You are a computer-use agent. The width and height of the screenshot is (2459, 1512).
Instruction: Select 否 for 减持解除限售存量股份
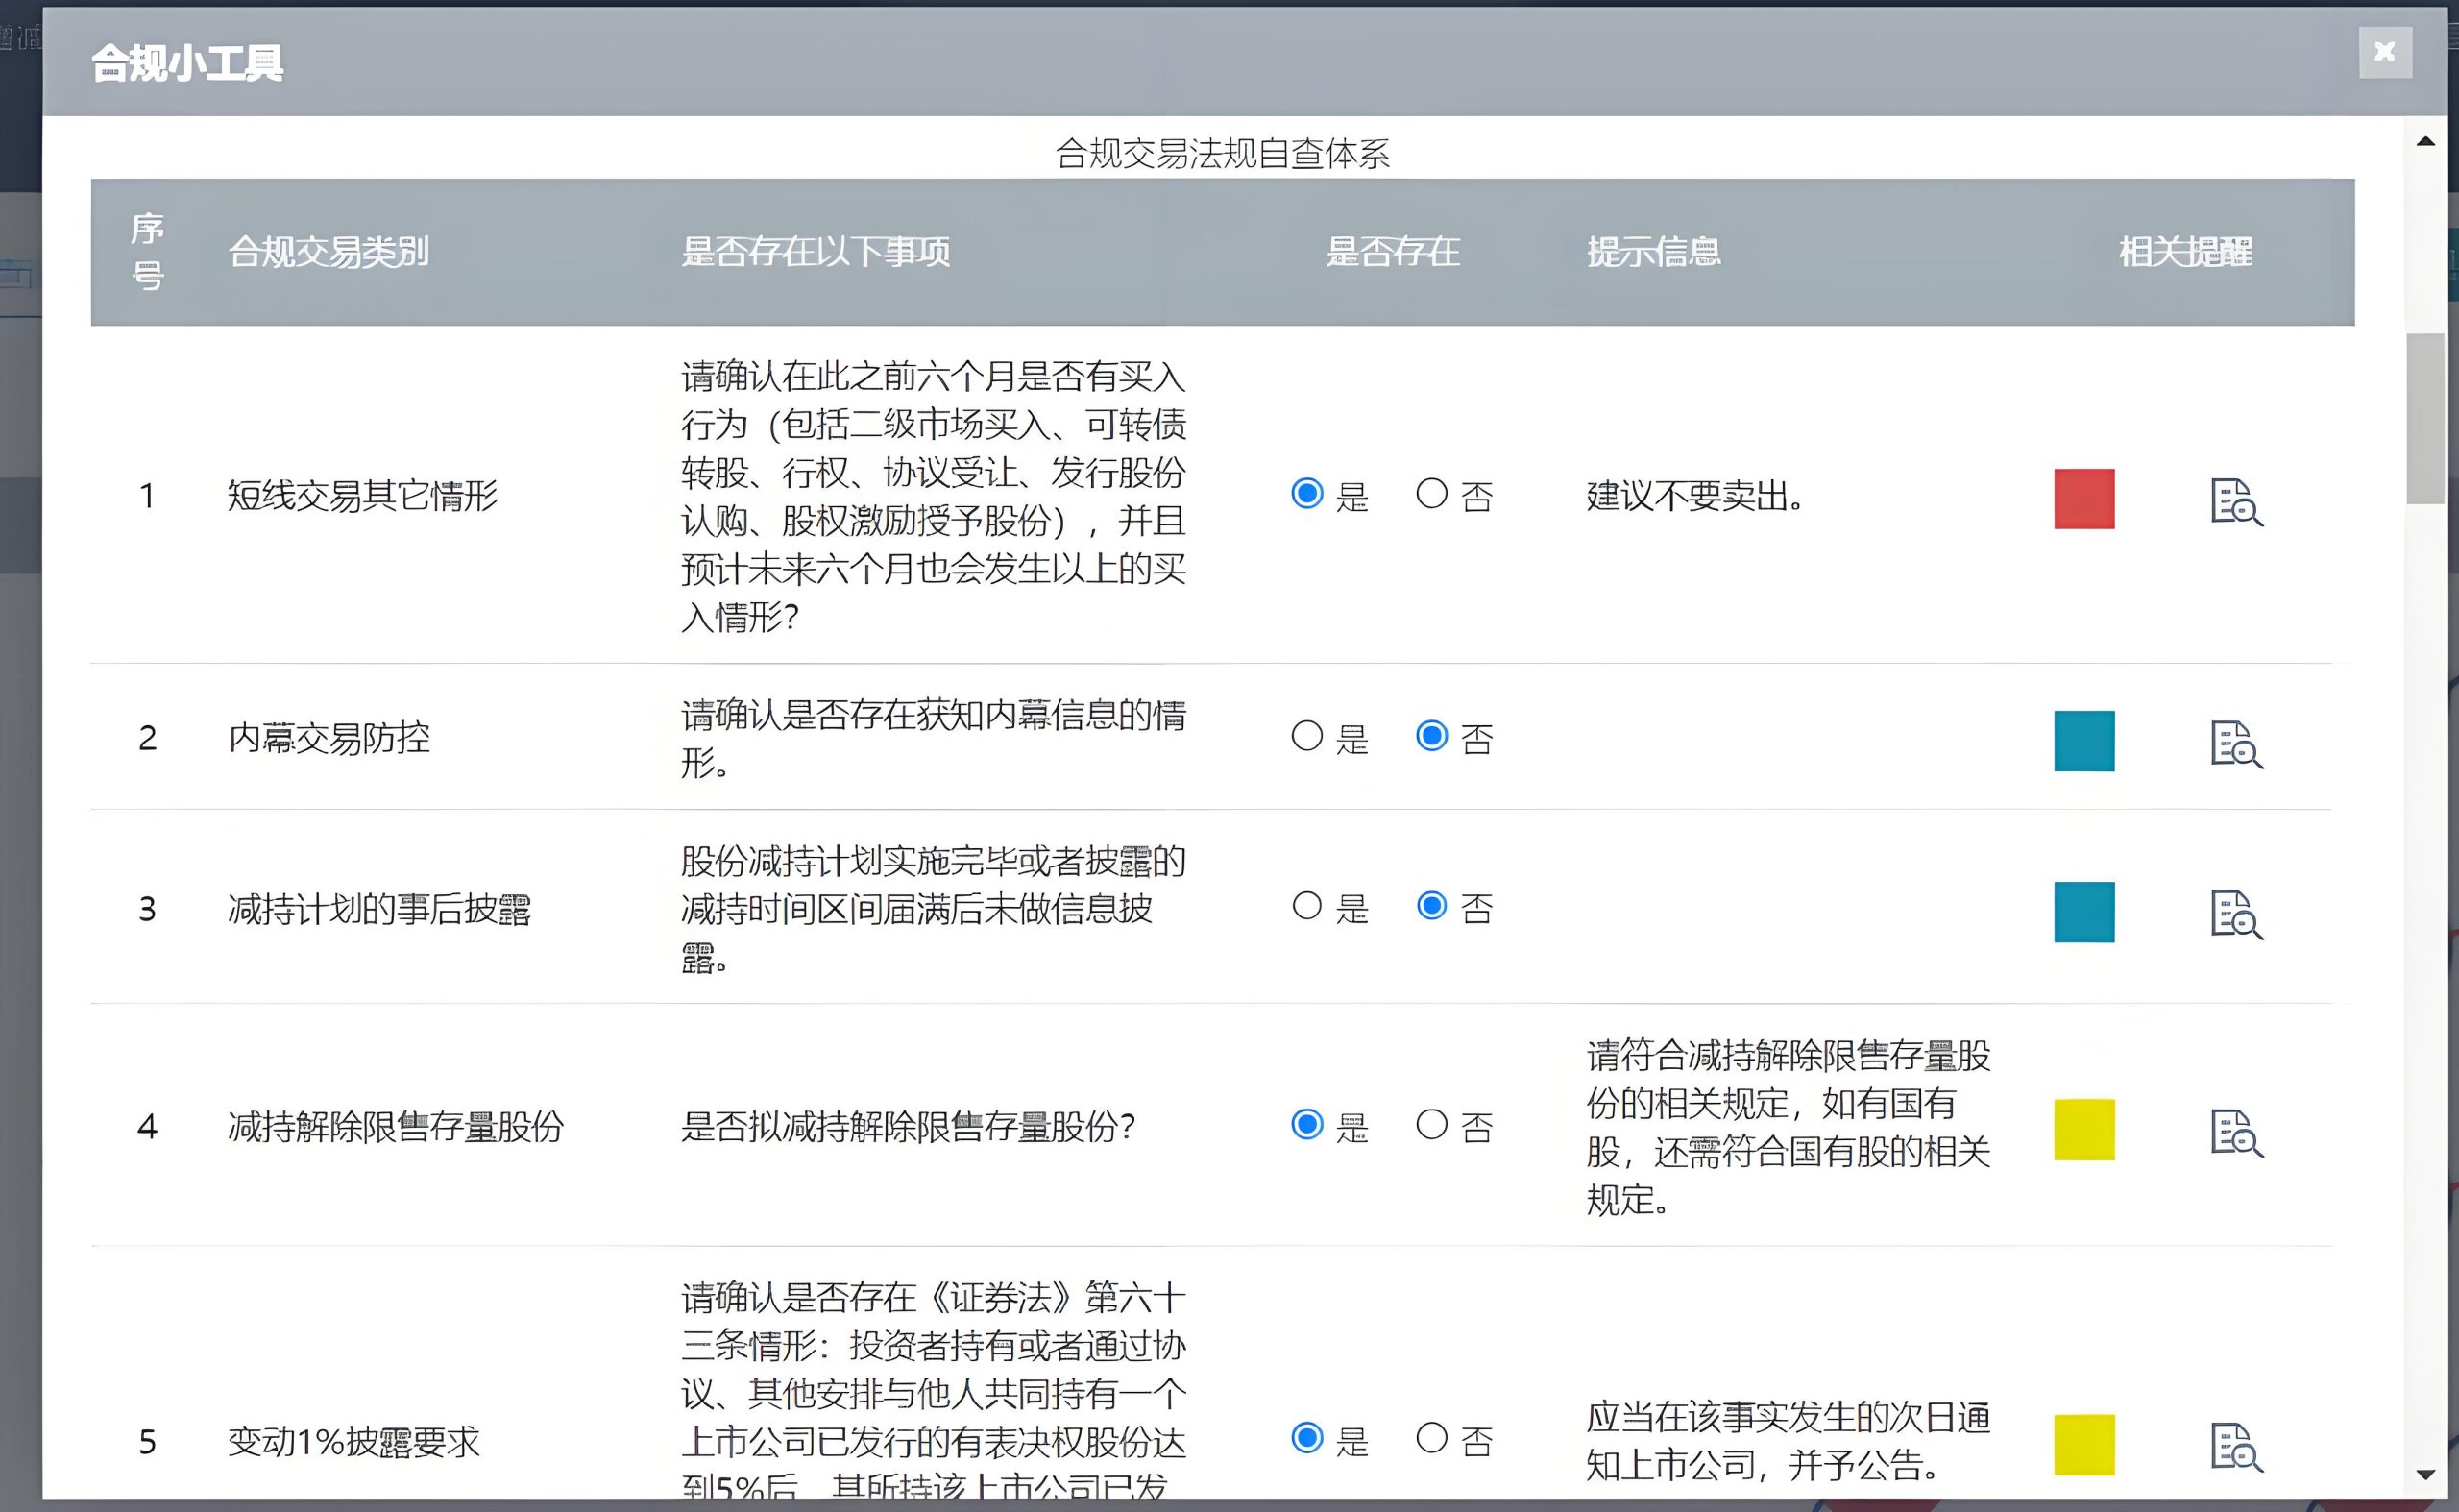click(1431, 1124)
